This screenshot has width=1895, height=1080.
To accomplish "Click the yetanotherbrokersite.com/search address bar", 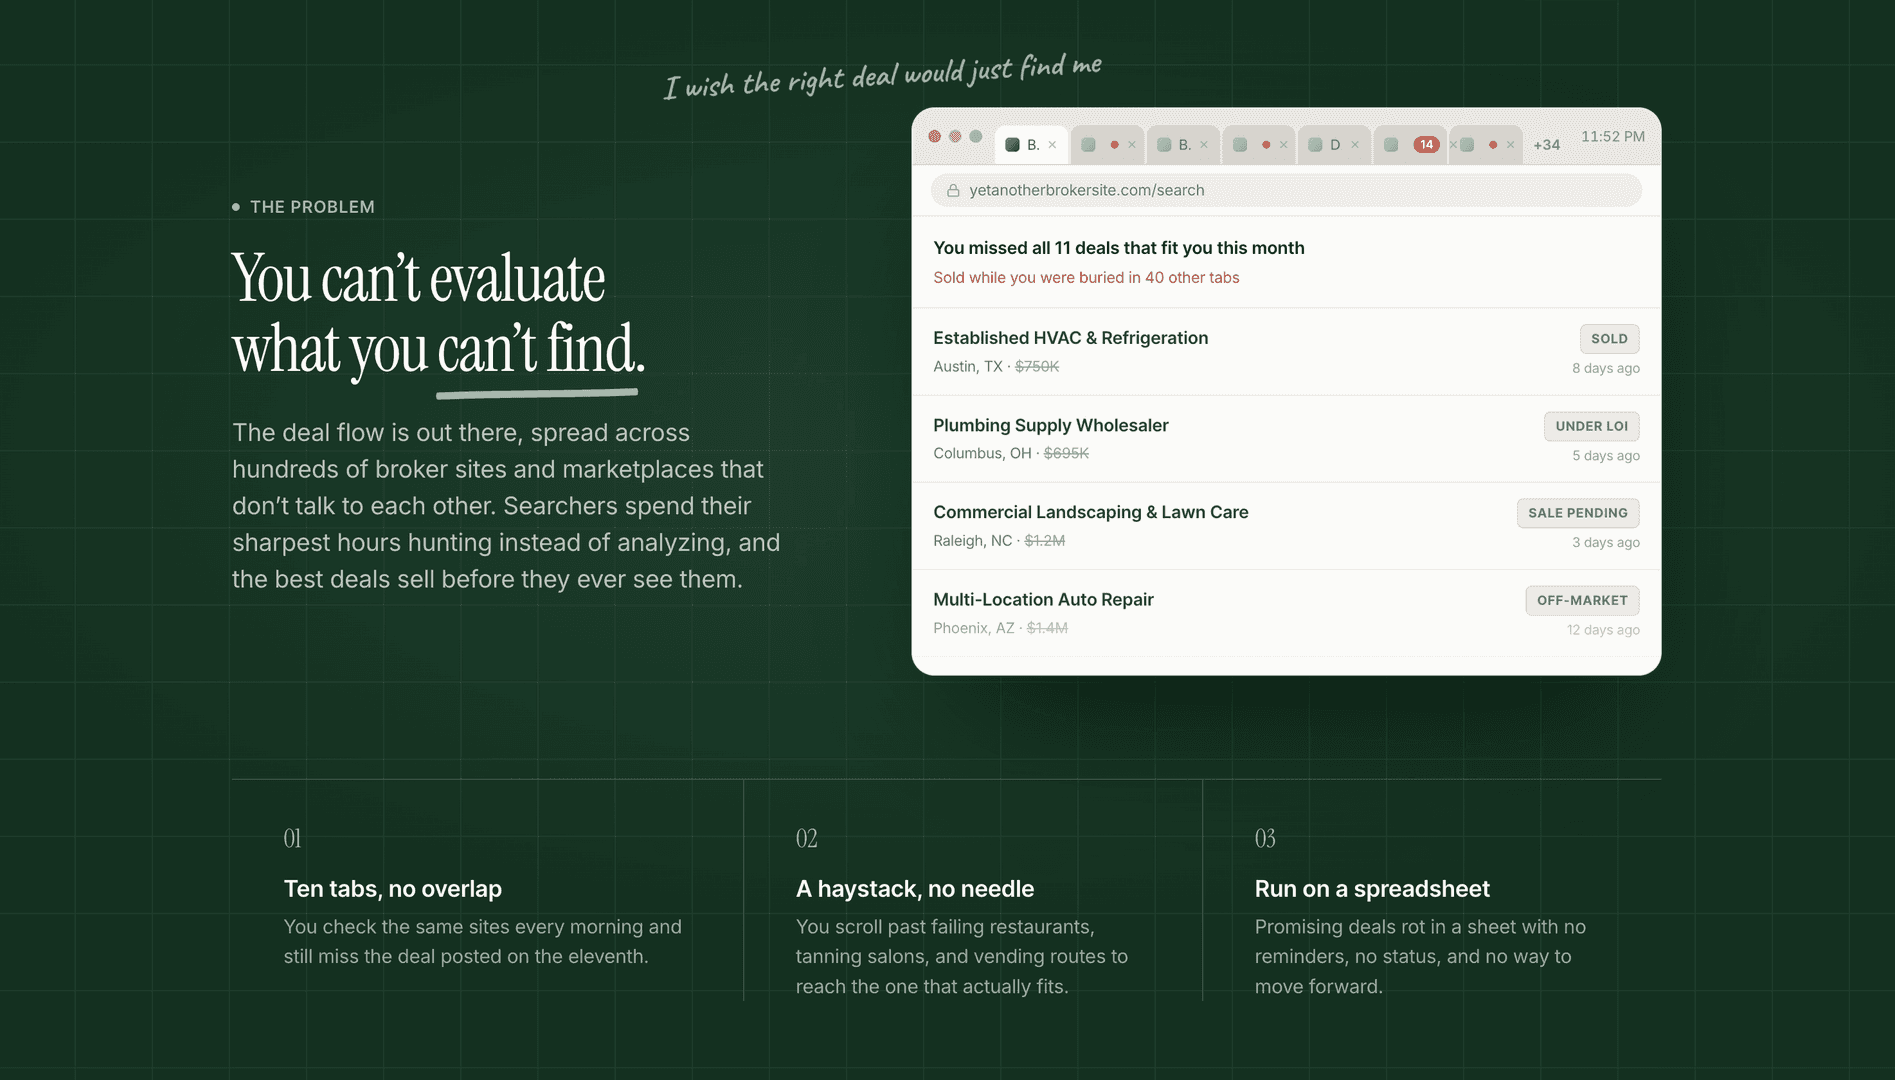I will tap(1286, 190).
